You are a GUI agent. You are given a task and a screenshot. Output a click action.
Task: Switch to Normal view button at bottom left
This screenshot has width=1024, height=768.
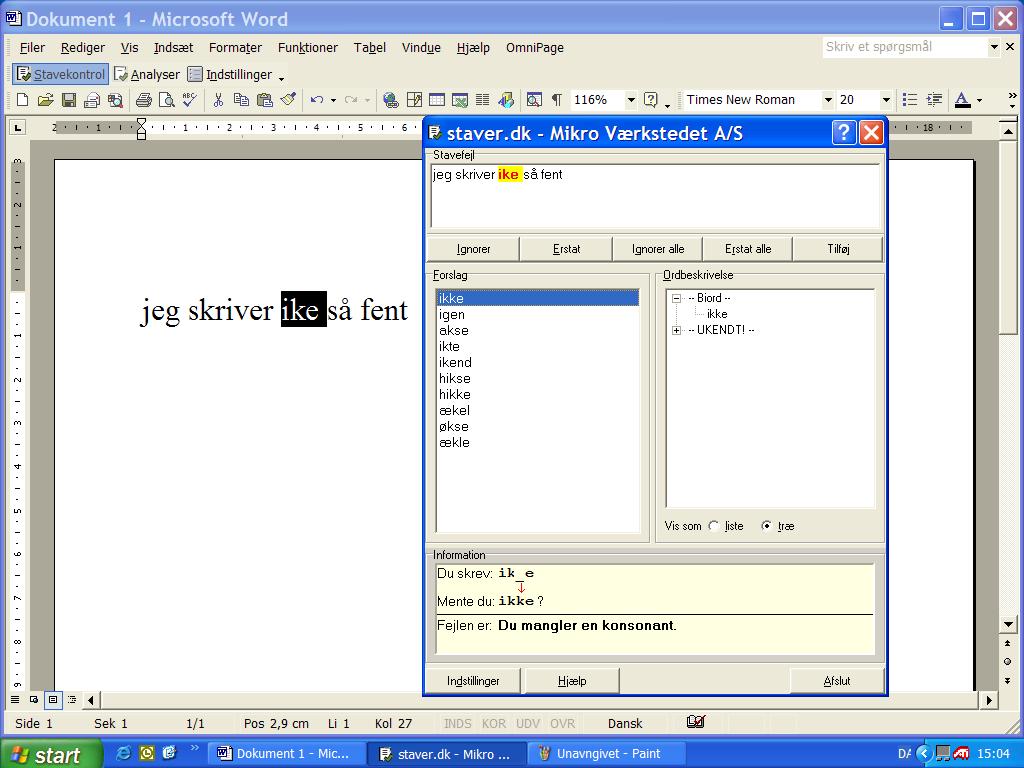tap(14, 700)
